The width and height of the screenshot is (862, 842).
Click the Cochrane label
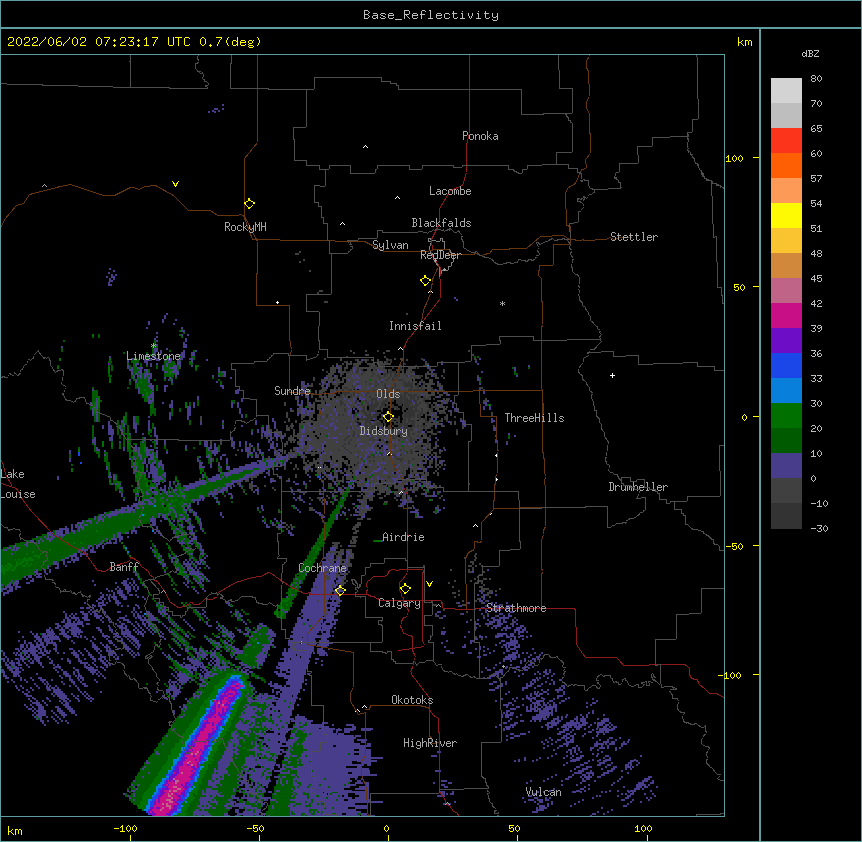coord(323,568)
